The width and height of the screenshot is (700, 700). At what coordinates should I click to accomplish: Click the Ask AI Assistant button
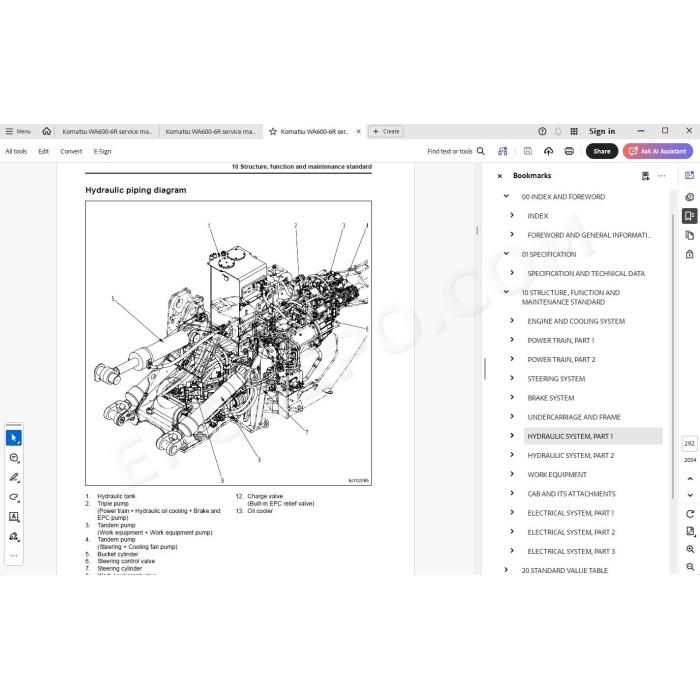(x=658, y=151)
